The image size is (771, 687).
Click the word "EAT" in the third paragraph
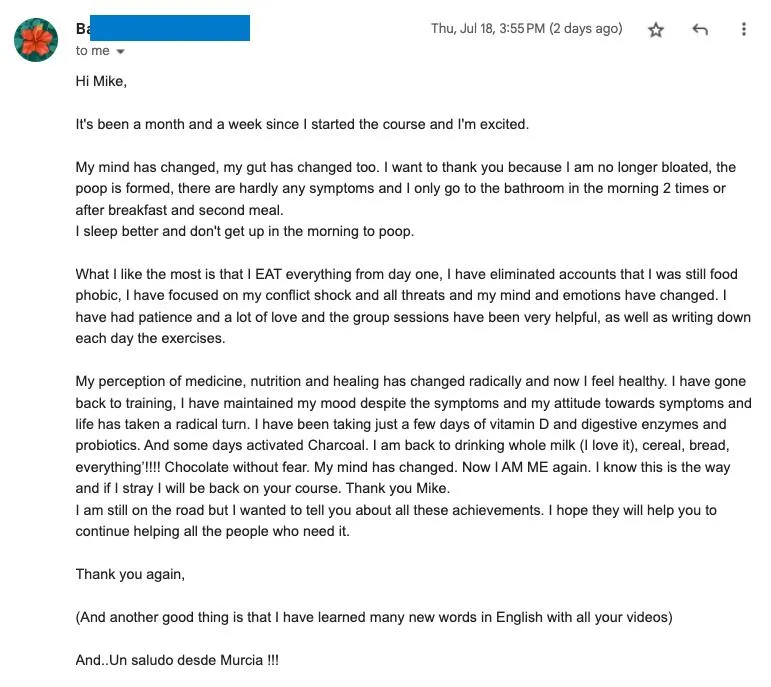point(268,274)
